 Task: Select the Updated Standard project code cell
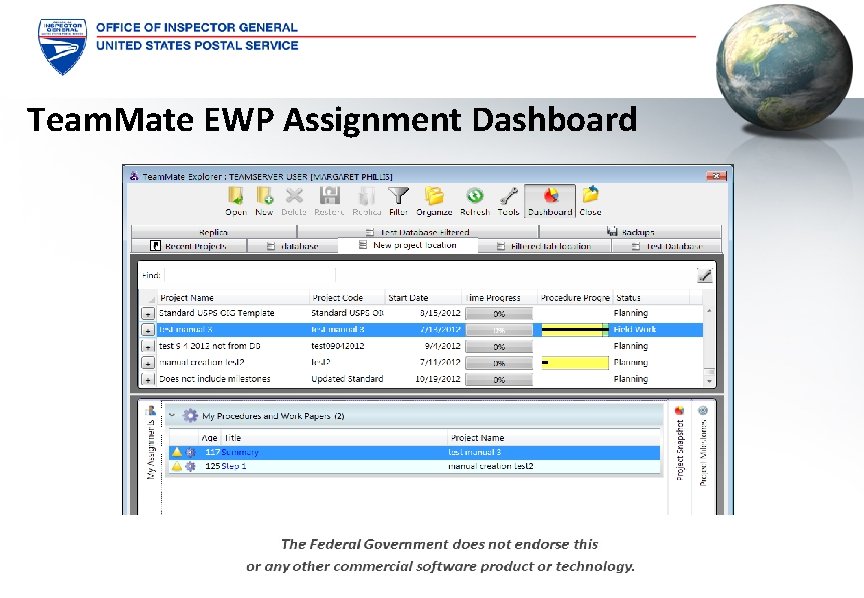(x=347, y=379)
